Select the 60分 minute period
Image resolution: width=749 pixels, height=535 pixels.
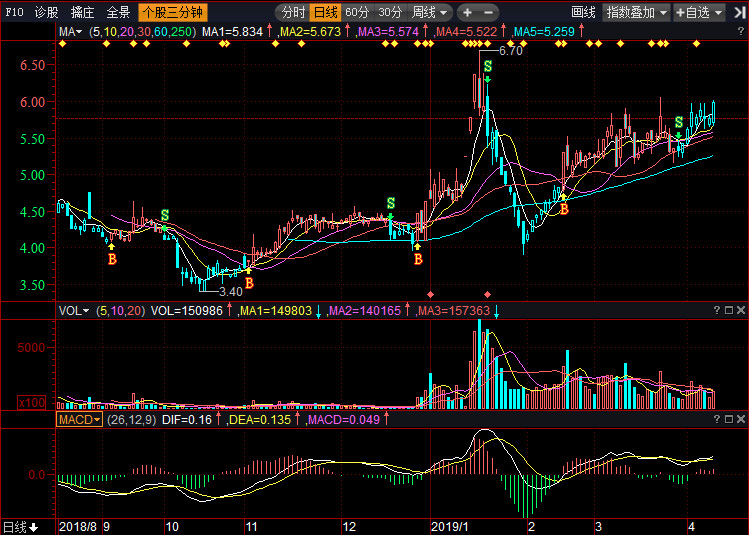[x=357, y=13]
